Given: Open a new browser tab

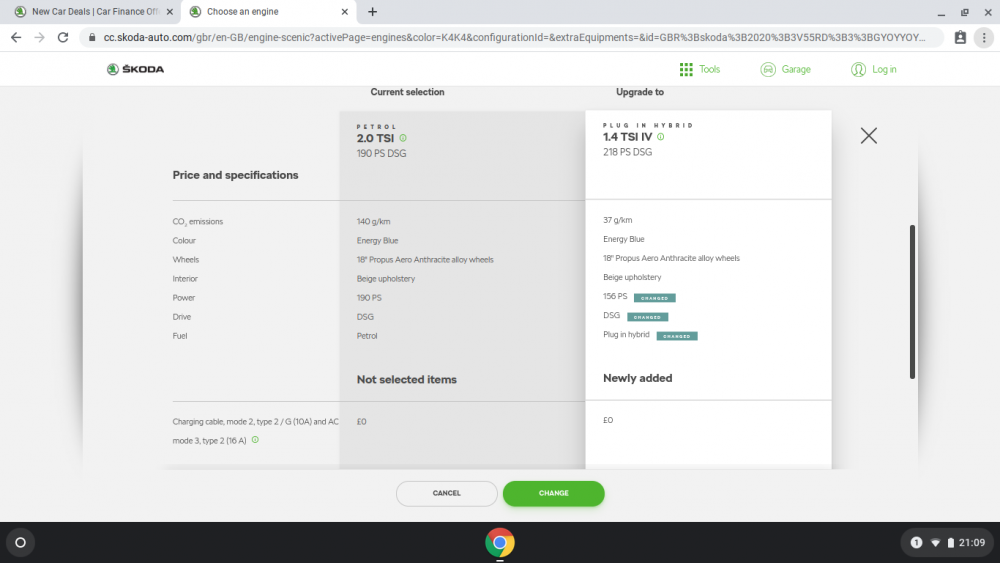Looking at the screenshot, I should (372, 11).
